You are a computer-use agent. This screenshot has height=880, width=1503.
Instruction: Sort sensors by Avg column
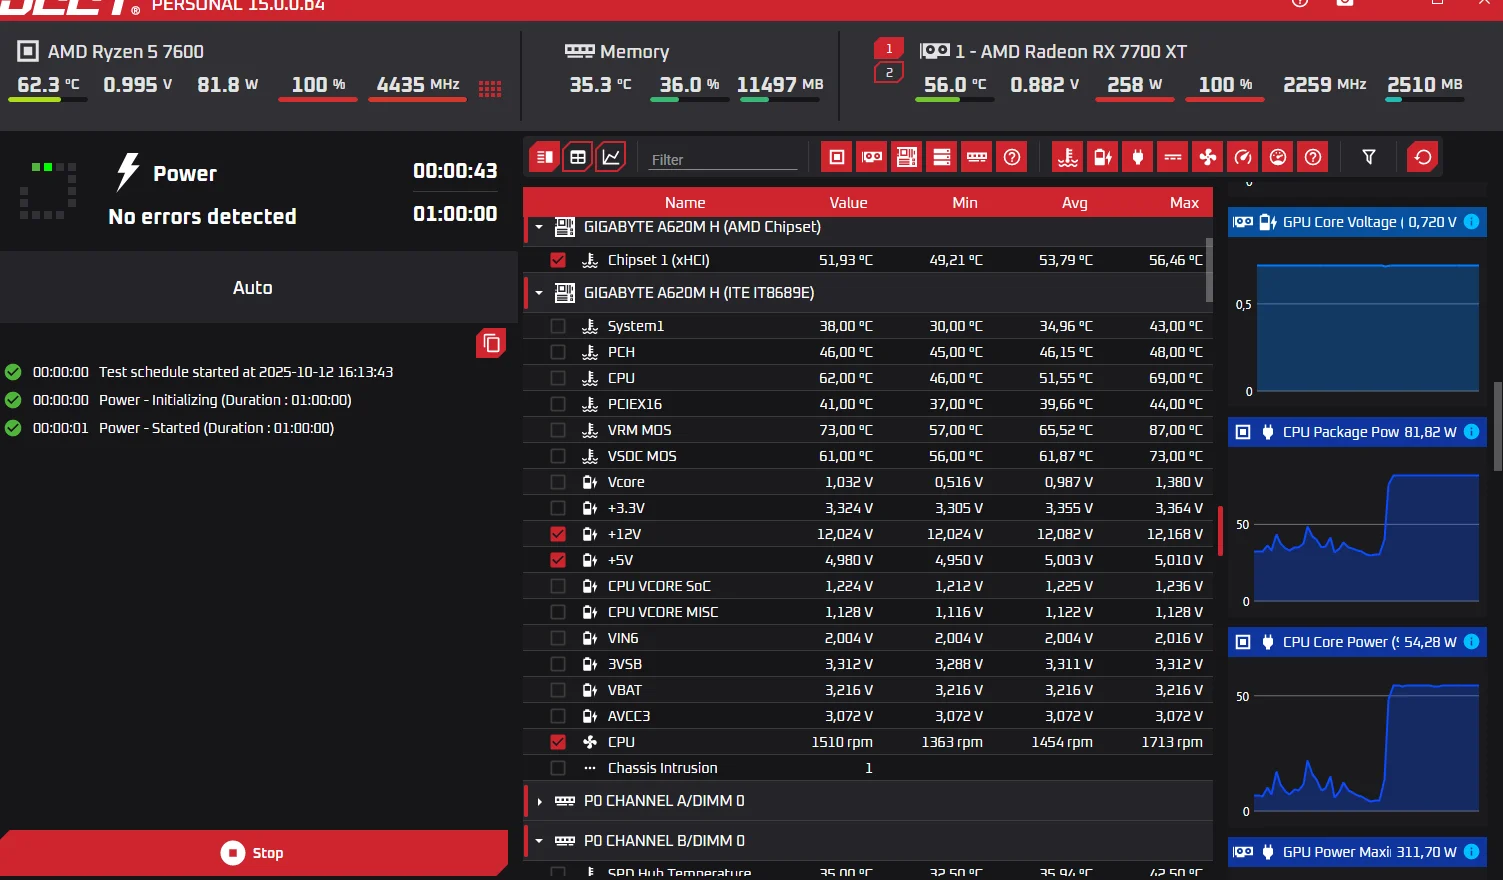click(1075, 202)
